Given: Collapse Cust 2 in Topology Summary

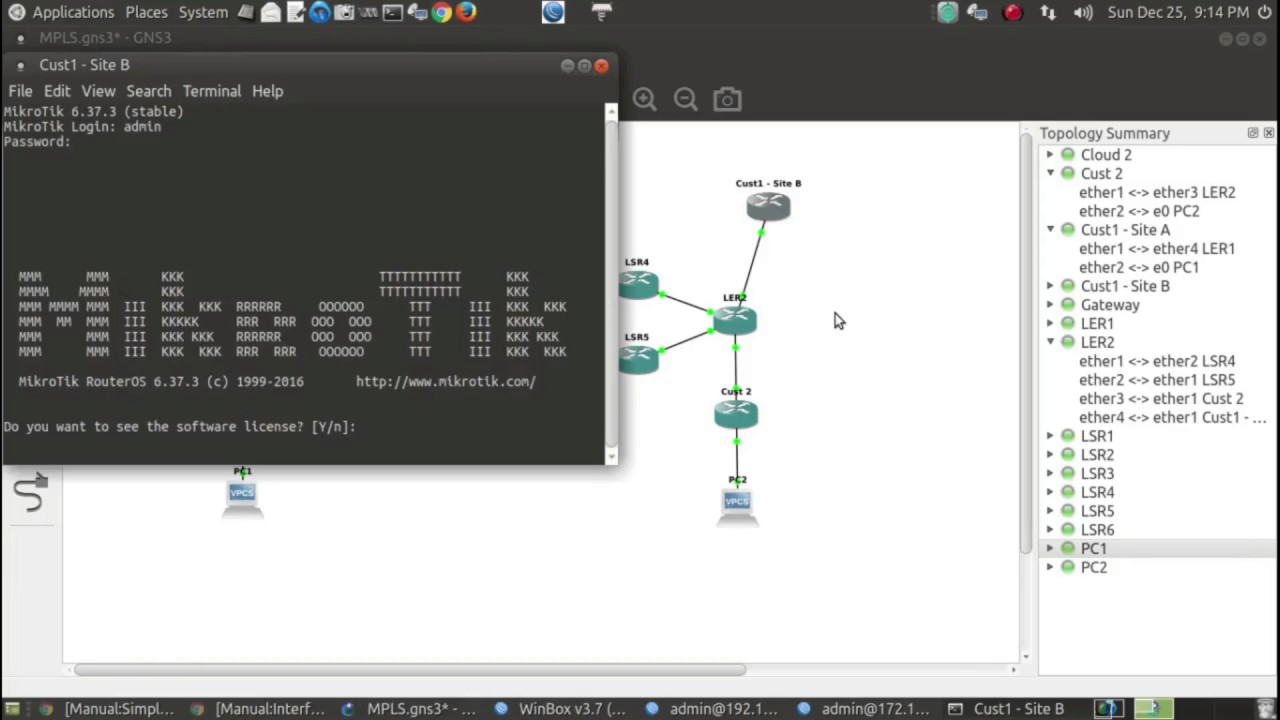Looking at the screenshot, I should point(1050,173).
